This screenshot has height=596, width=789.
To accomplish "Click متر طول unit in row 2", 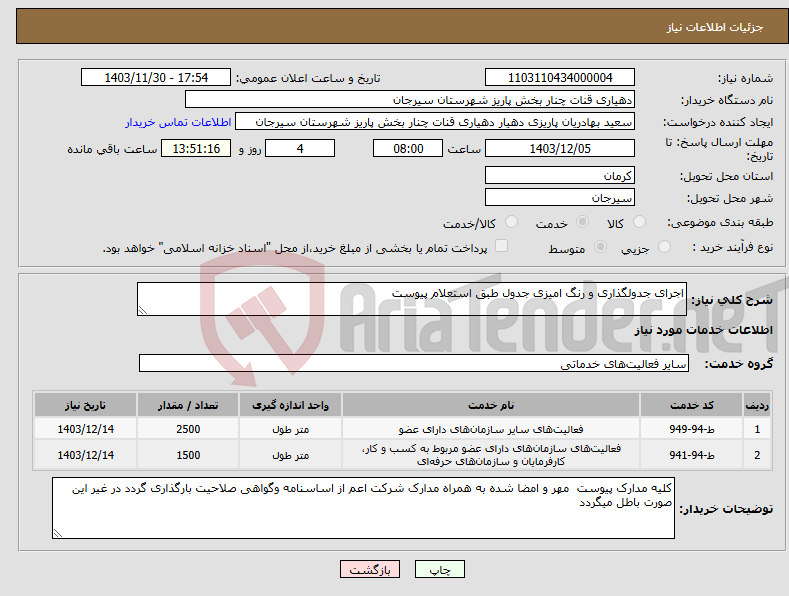I will tap(290, 455).
